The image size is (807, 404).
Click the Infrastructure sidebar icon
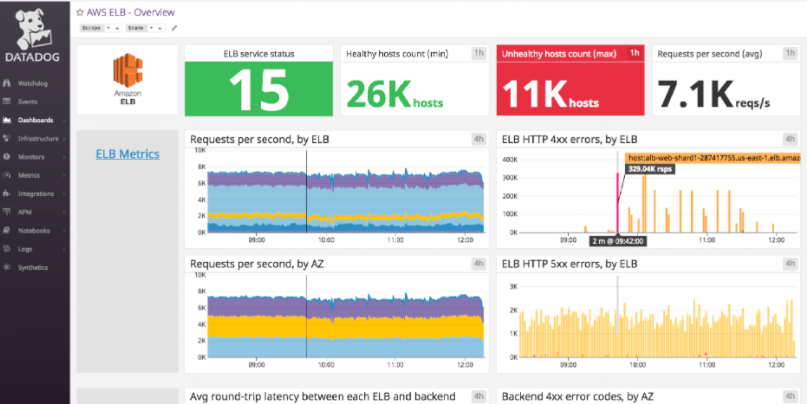(7, 138)
